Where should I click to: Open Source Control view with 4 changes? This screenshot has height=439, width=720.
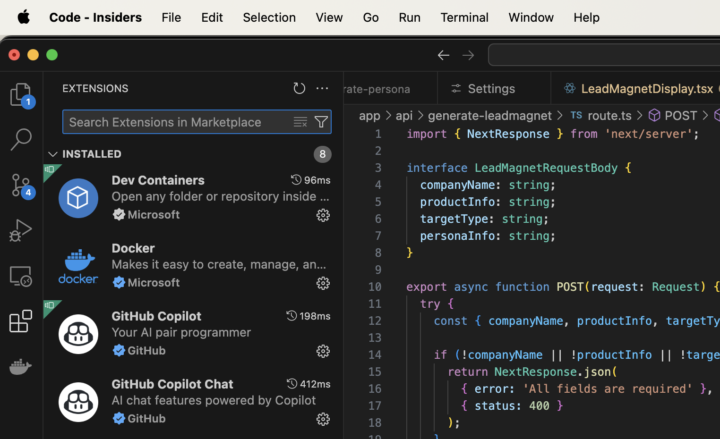[21, 185]
